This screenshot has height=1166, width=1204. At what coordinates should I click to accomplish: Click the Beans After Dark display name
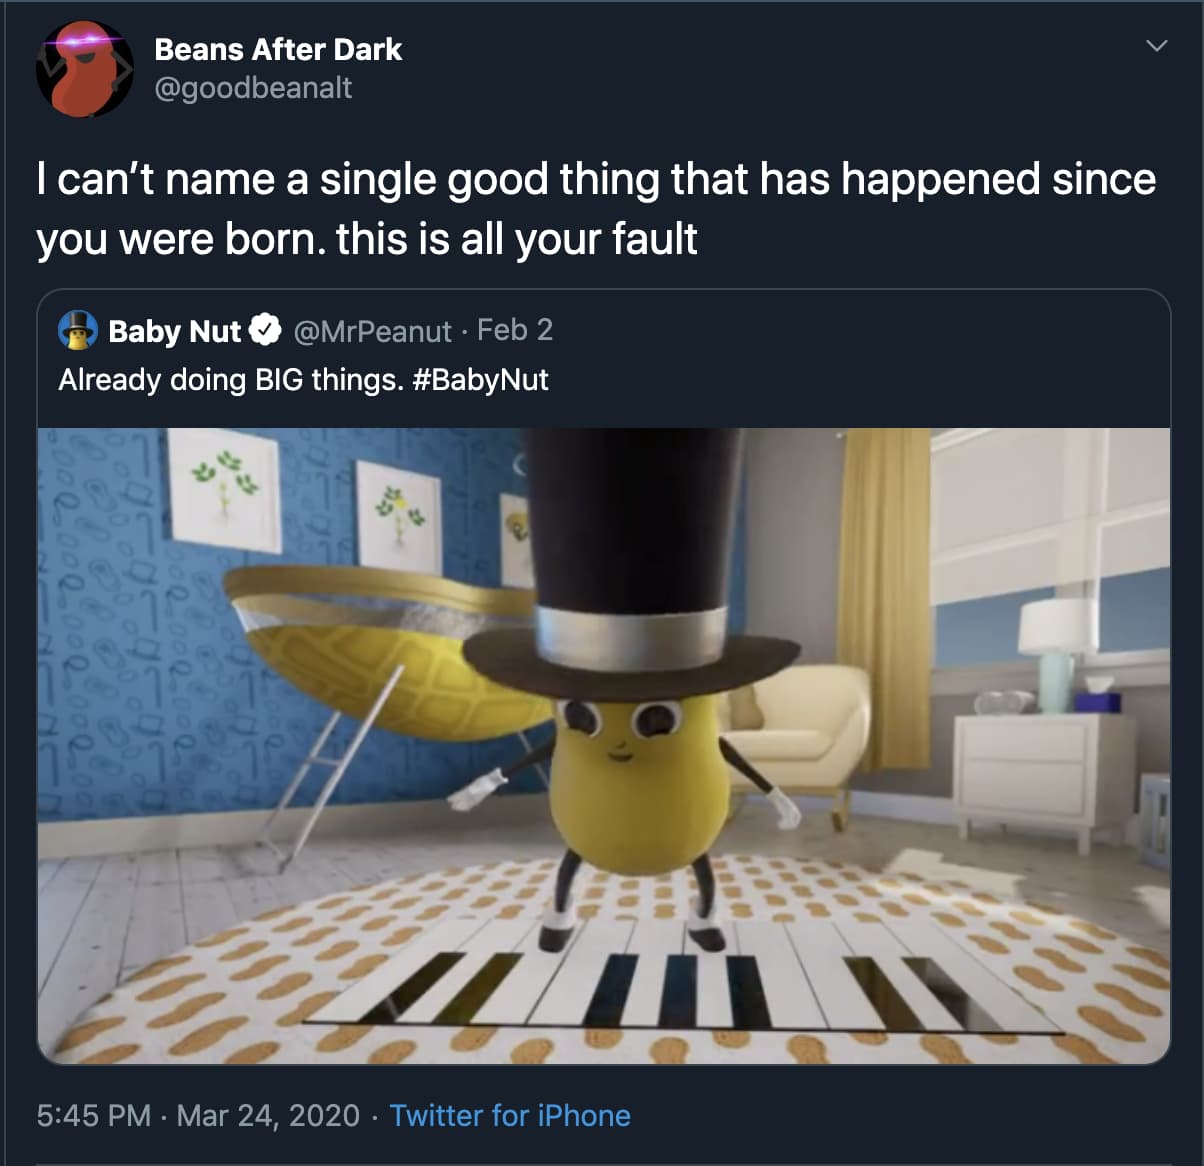278,49
